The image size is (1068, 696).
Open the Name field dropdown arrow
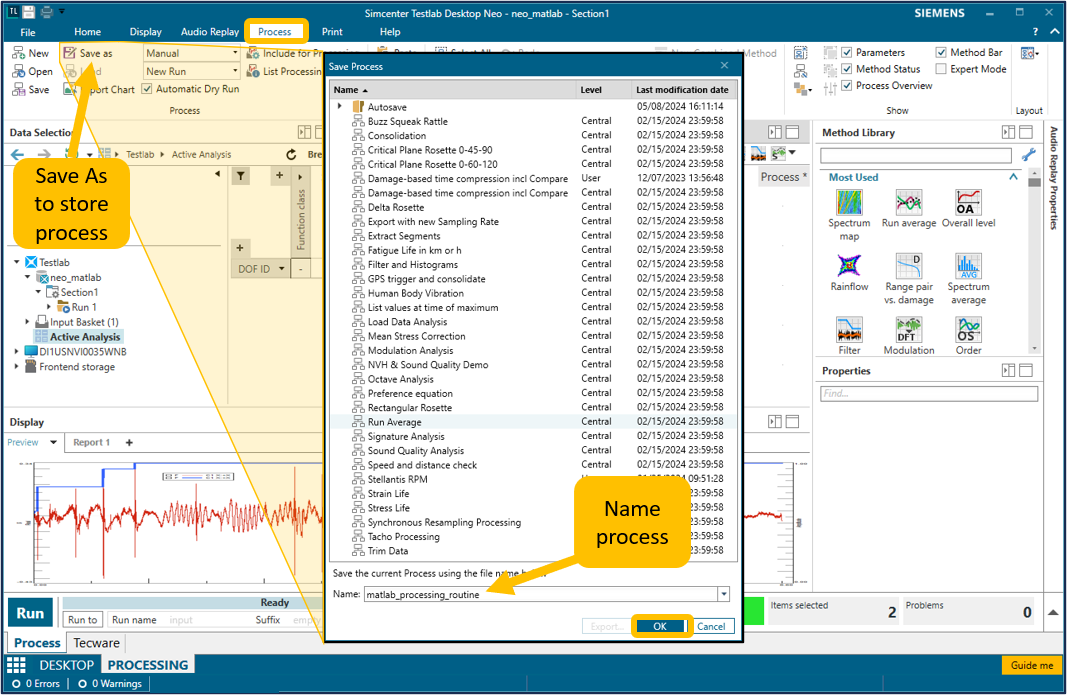[723, 595]
